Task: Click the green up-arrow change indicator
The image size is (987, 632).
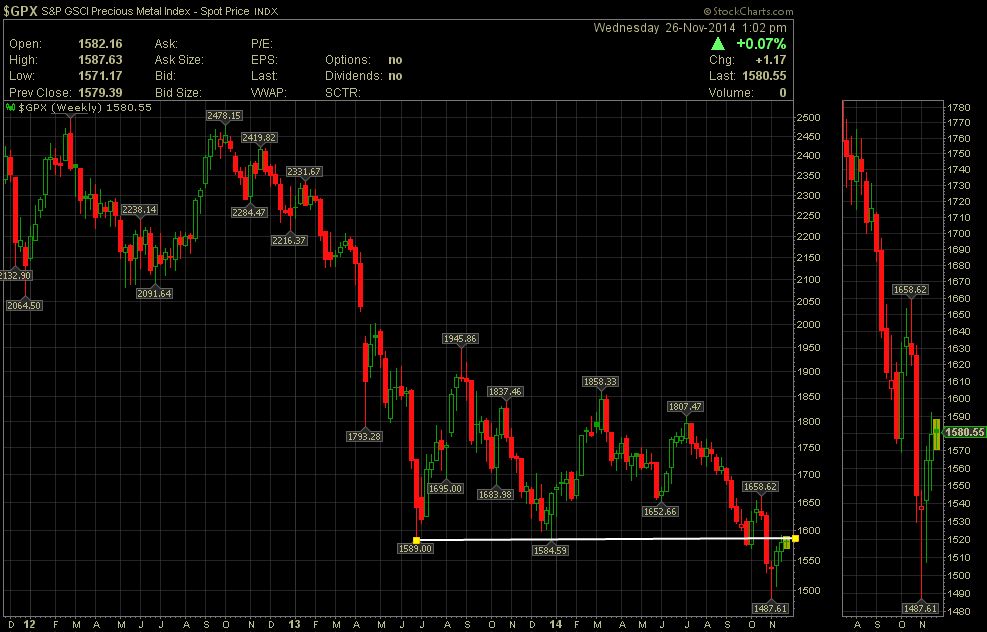Action: coord(718,43)
